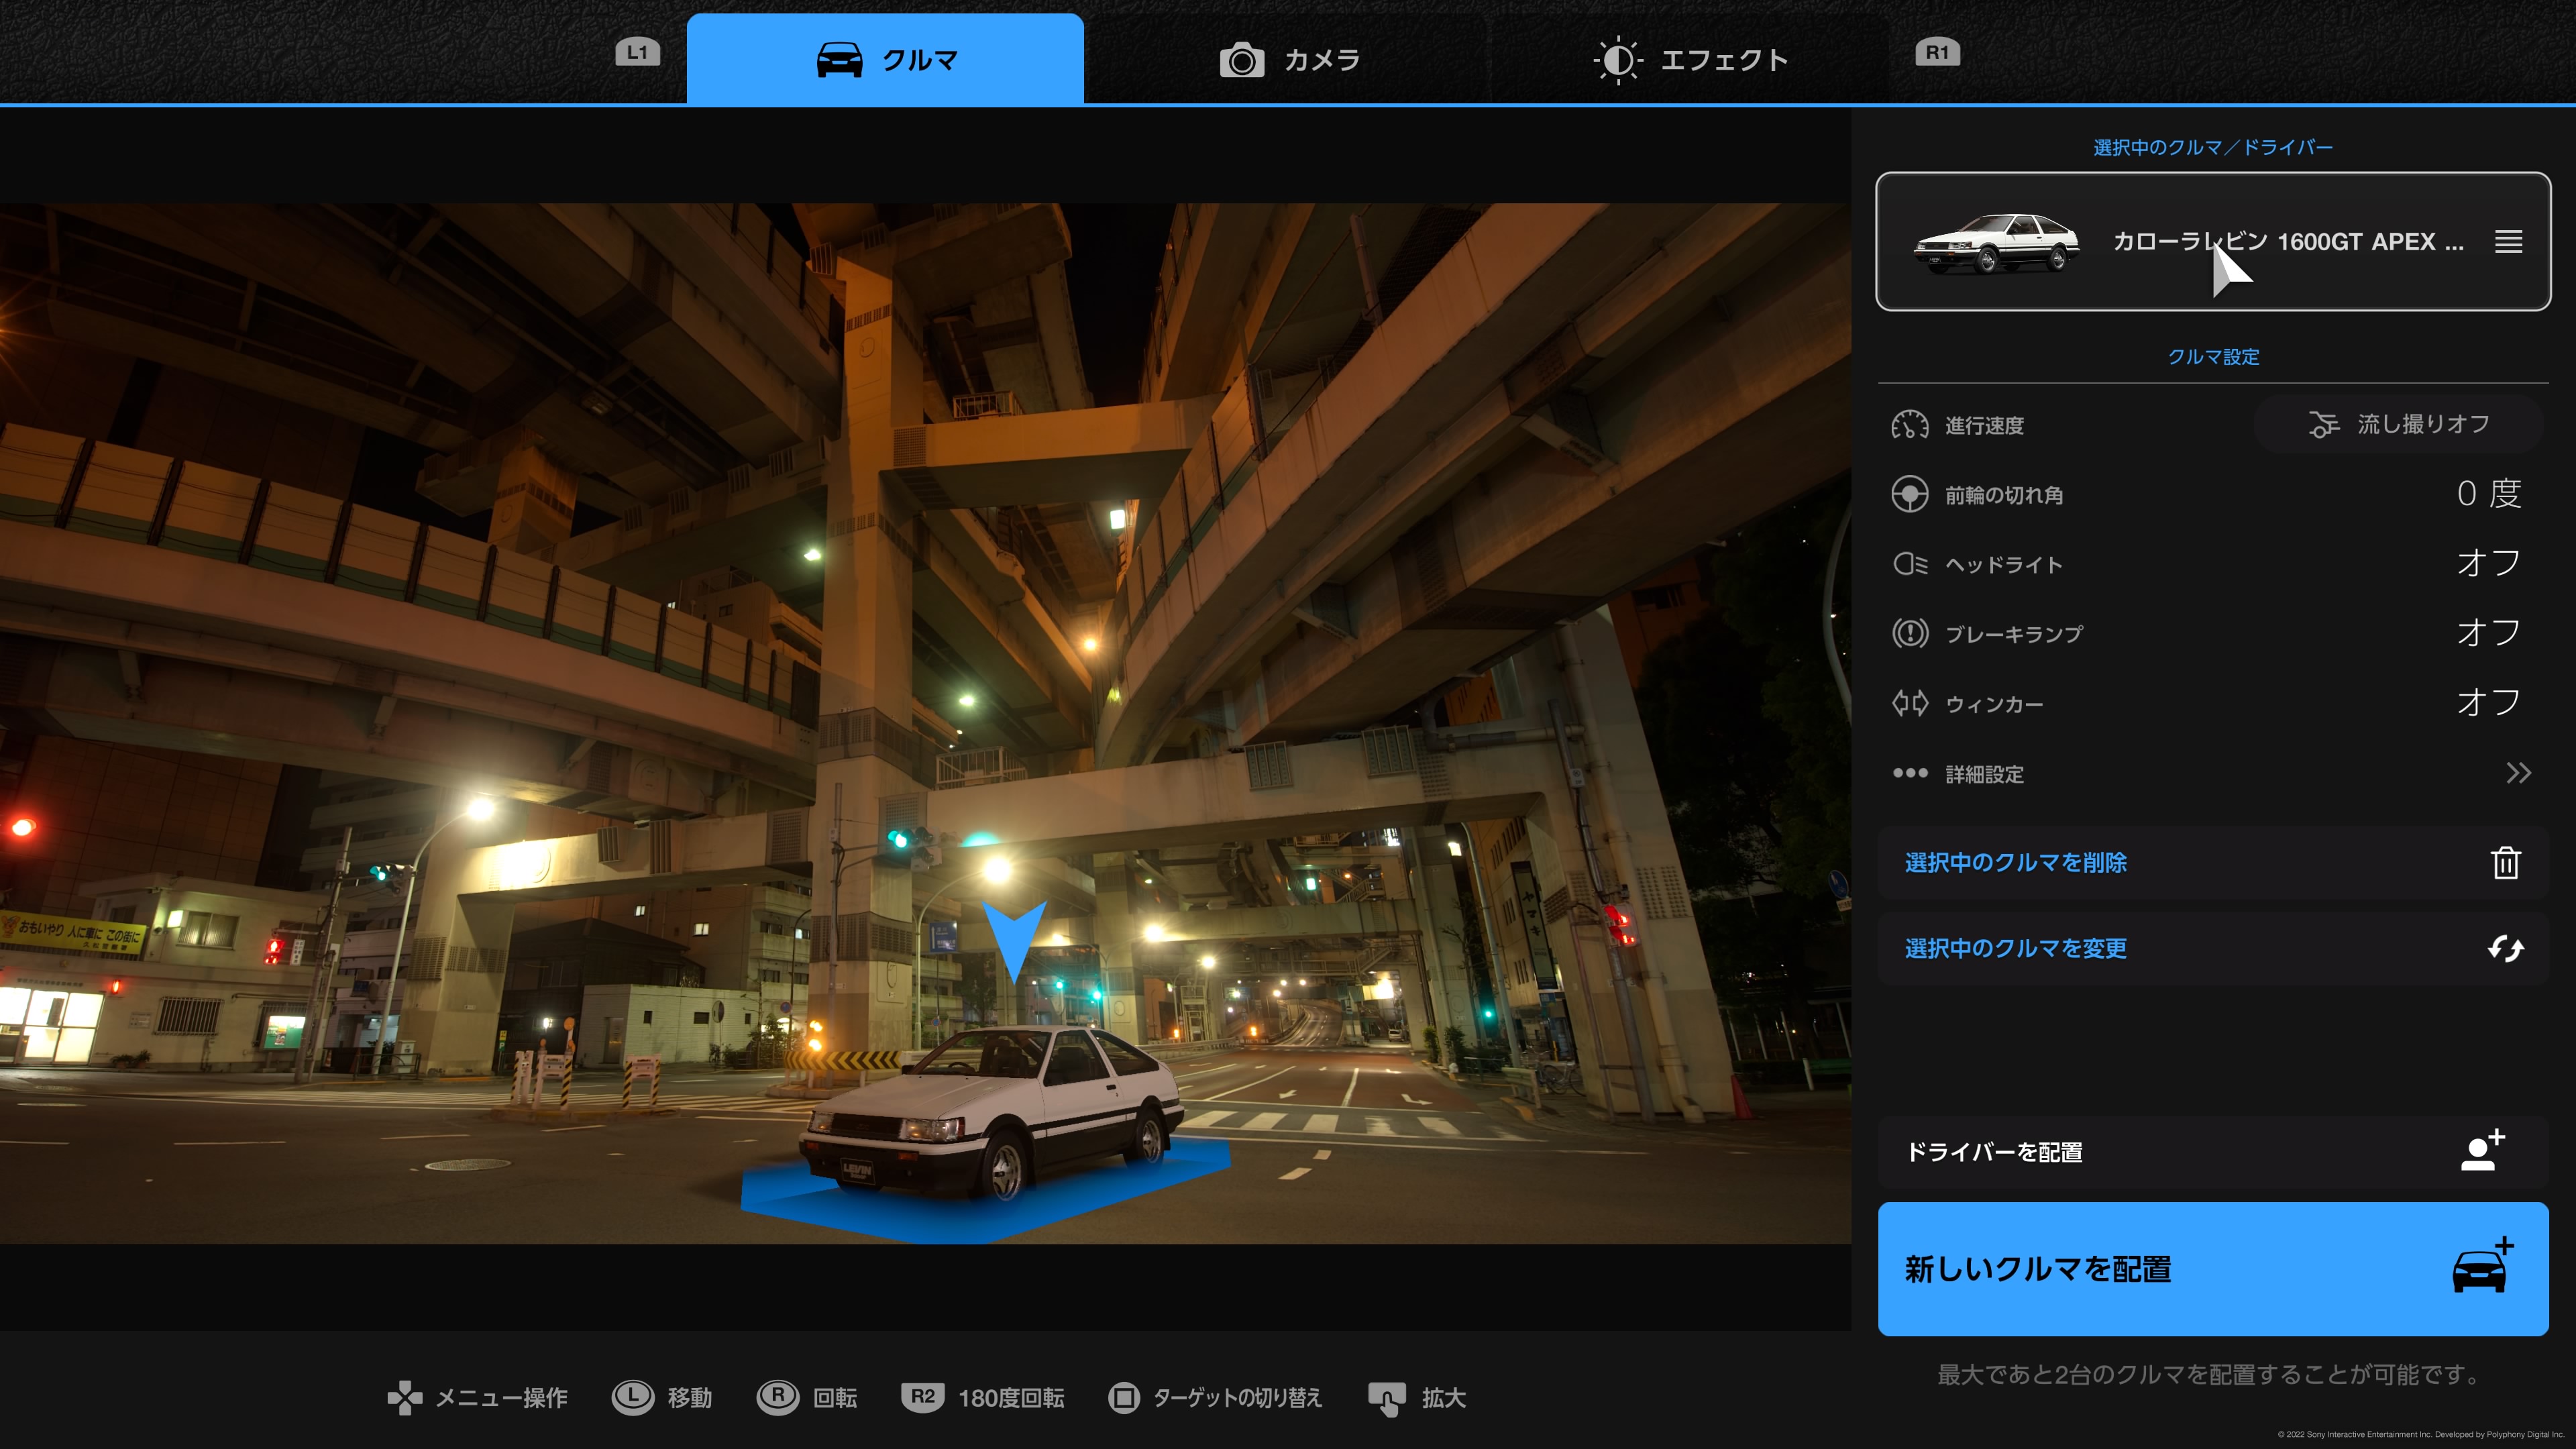
Task: Switch to the エフェクト tab
Action: click(1690, 60)
